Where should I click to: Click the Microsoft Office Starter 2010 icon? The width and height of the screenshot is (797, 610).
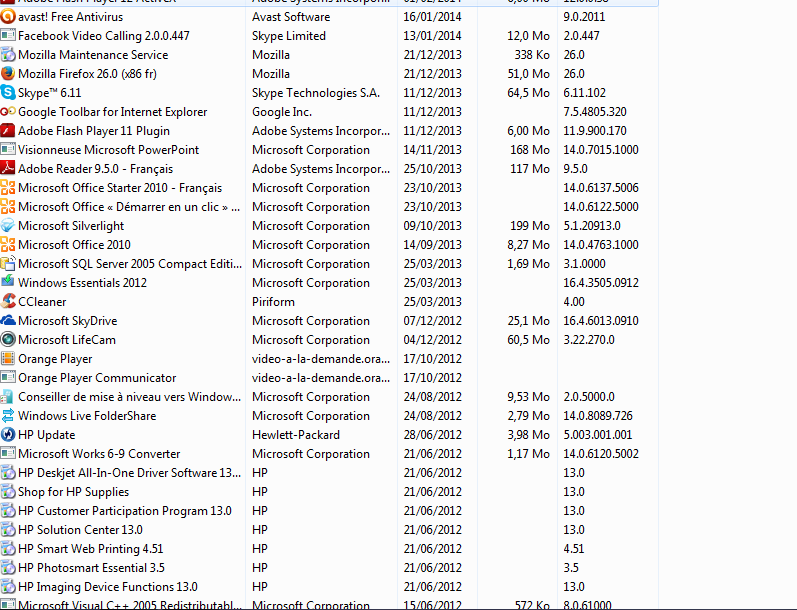(x=8, y=188)
